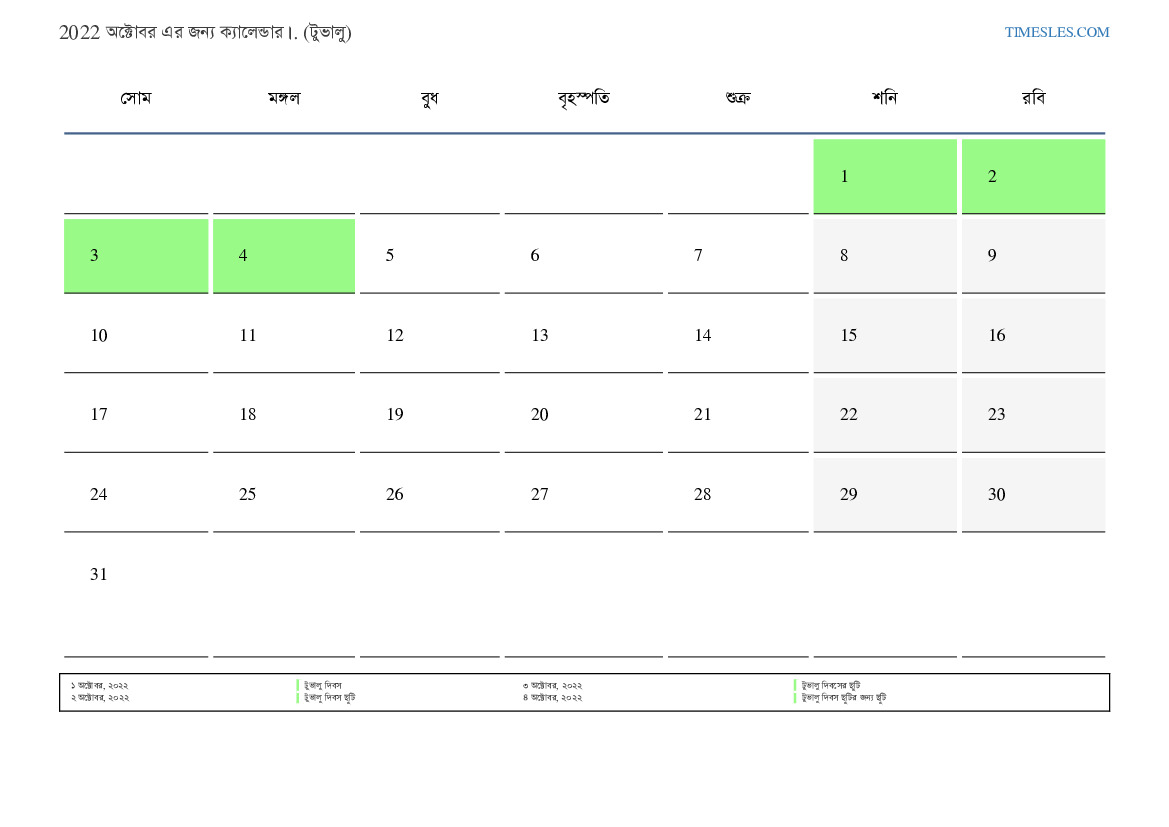Click the শুক্র weekday header
Screen dimensions: 1169x827
coord(738,98)
